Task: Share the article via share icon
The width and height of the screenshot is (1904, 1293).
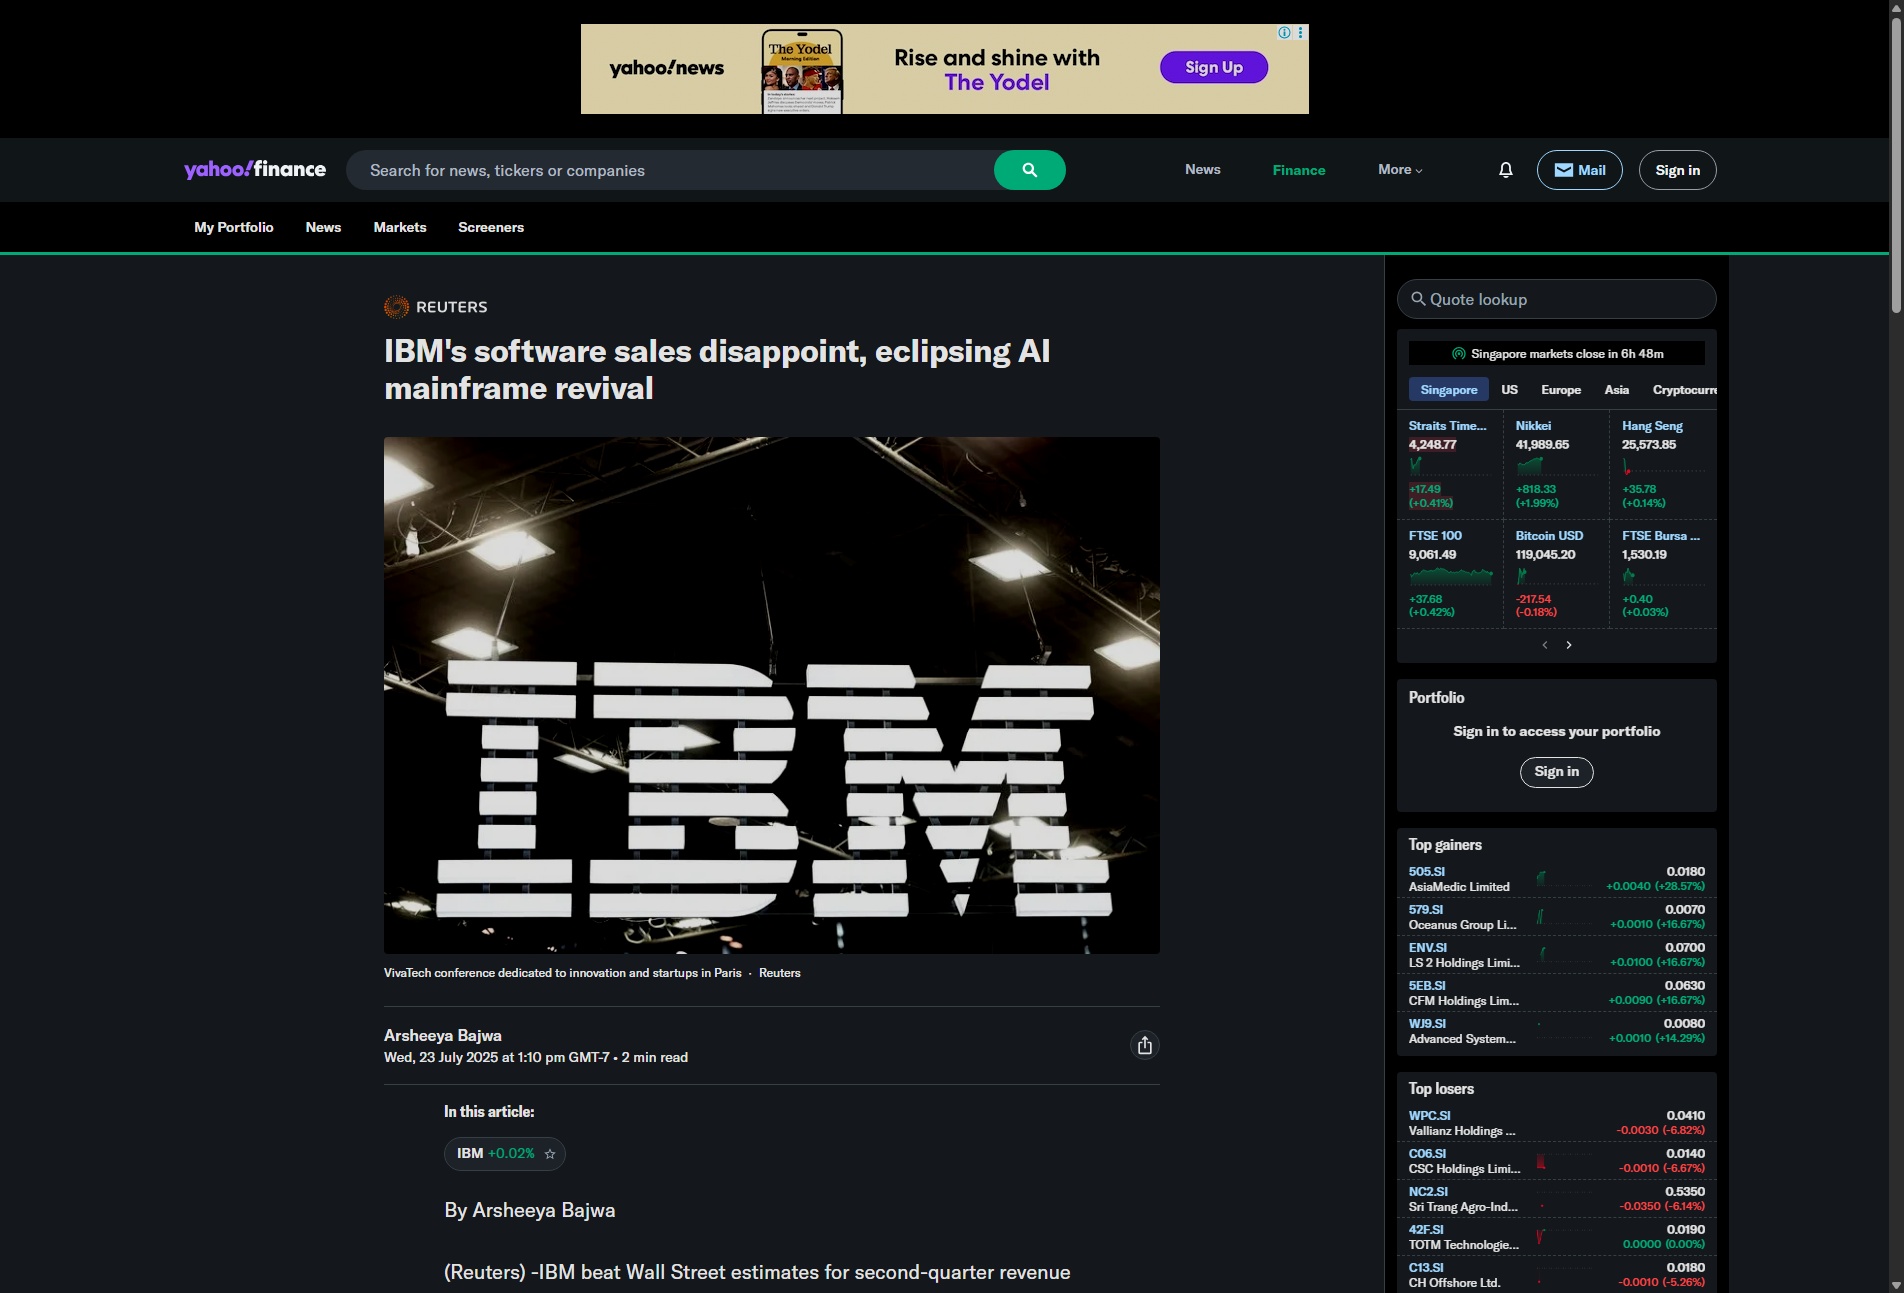Action: 1145,1045
